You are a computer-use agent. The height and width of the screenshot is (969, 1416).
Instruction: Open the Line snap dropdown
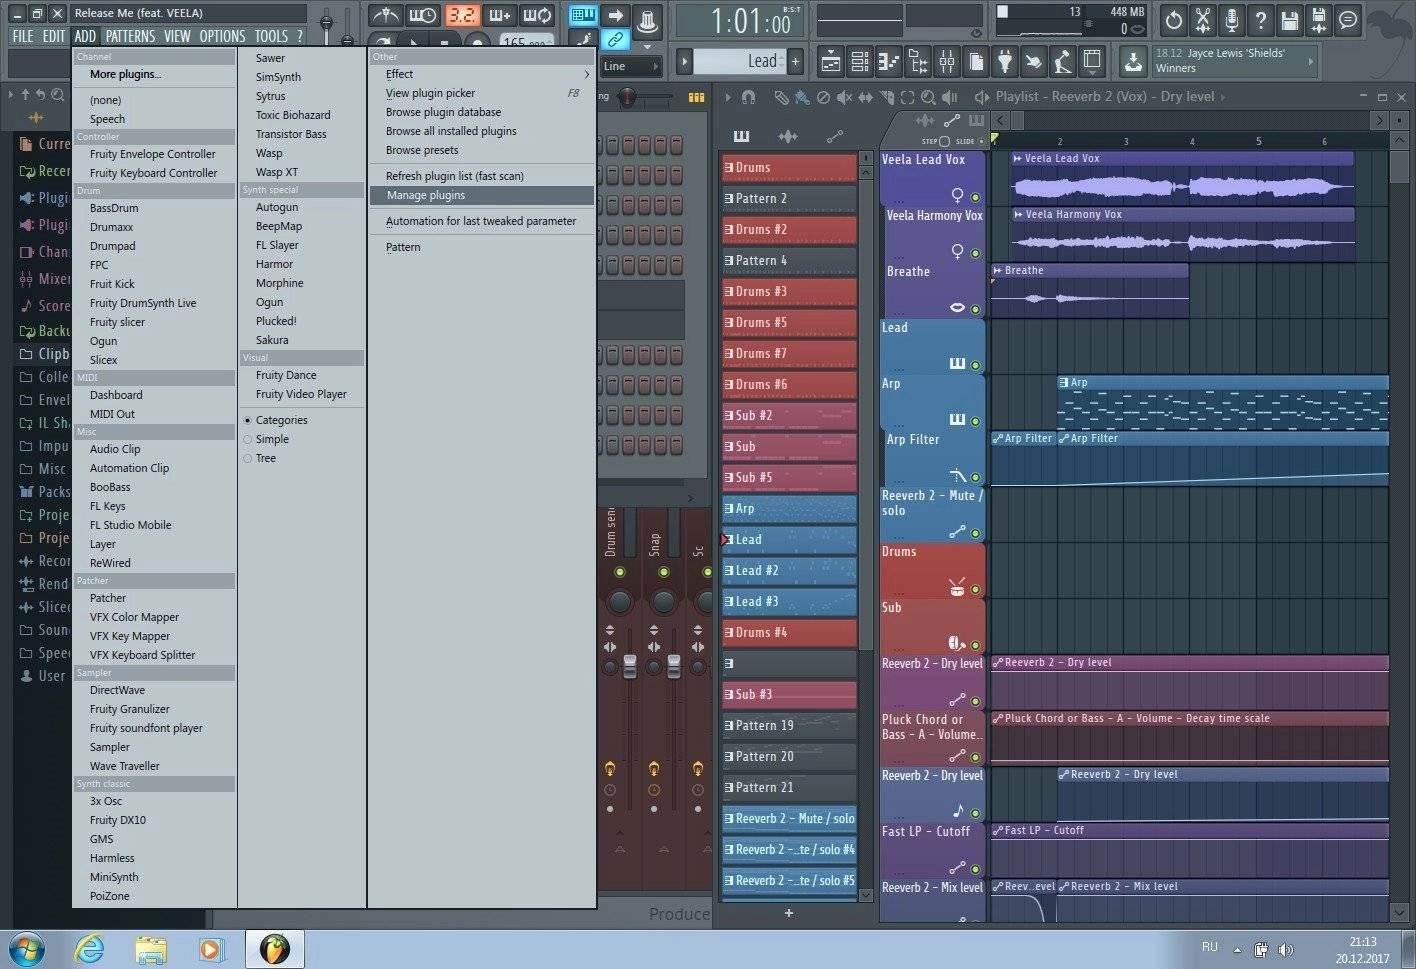tap(632, 66)
